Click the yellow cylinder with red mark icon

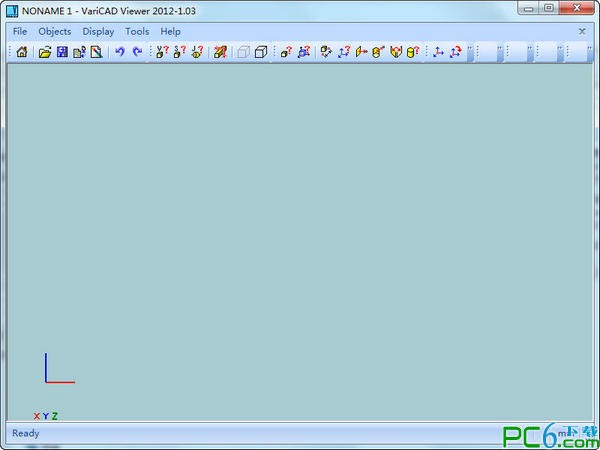click(x=378, y=52)
